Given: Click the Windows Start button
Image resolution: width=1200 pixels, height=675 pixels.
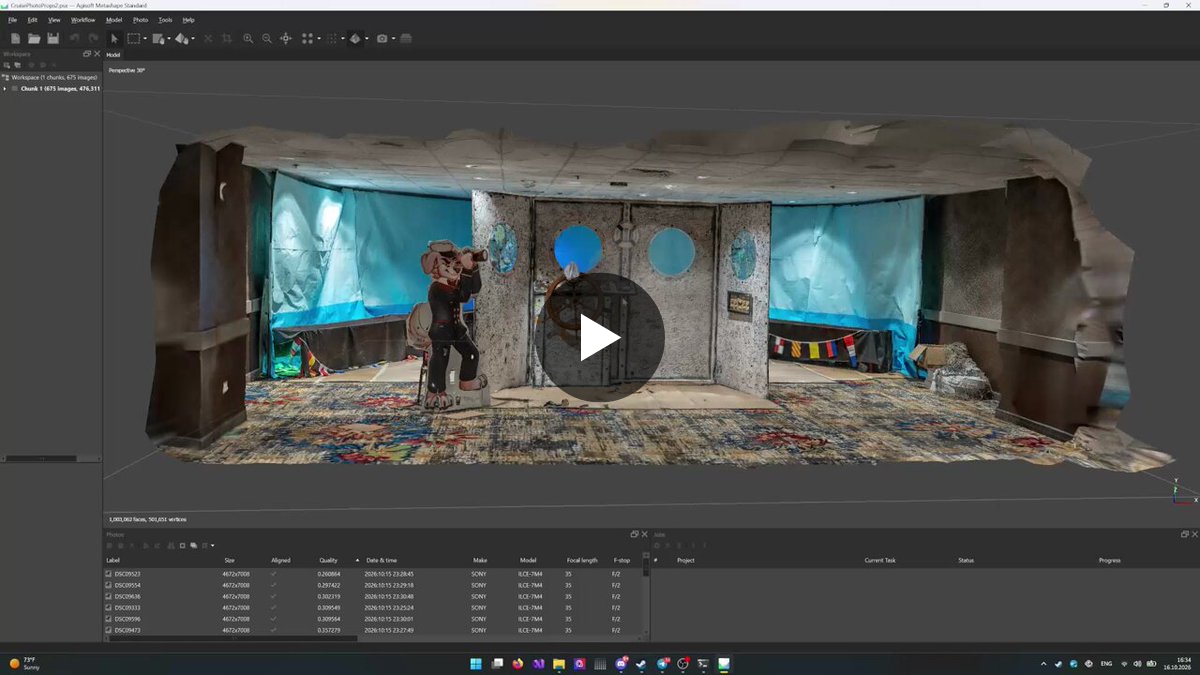Looking at the screenshot, I should (x=476, y=663).
